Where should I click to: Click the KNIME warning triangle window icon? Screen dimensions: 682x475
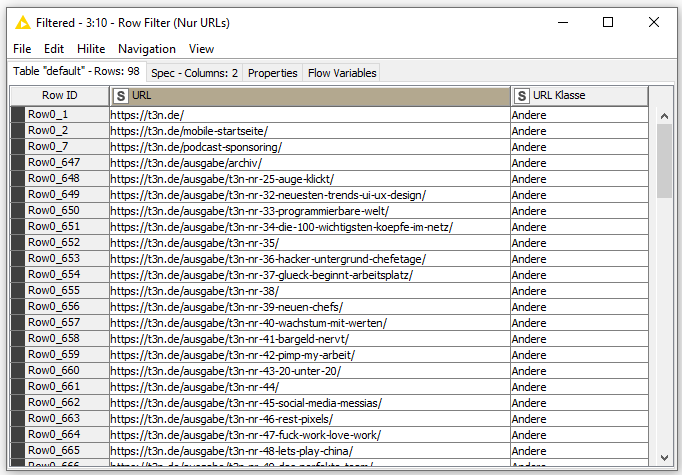pyautogui.click(x=23, y=23)
